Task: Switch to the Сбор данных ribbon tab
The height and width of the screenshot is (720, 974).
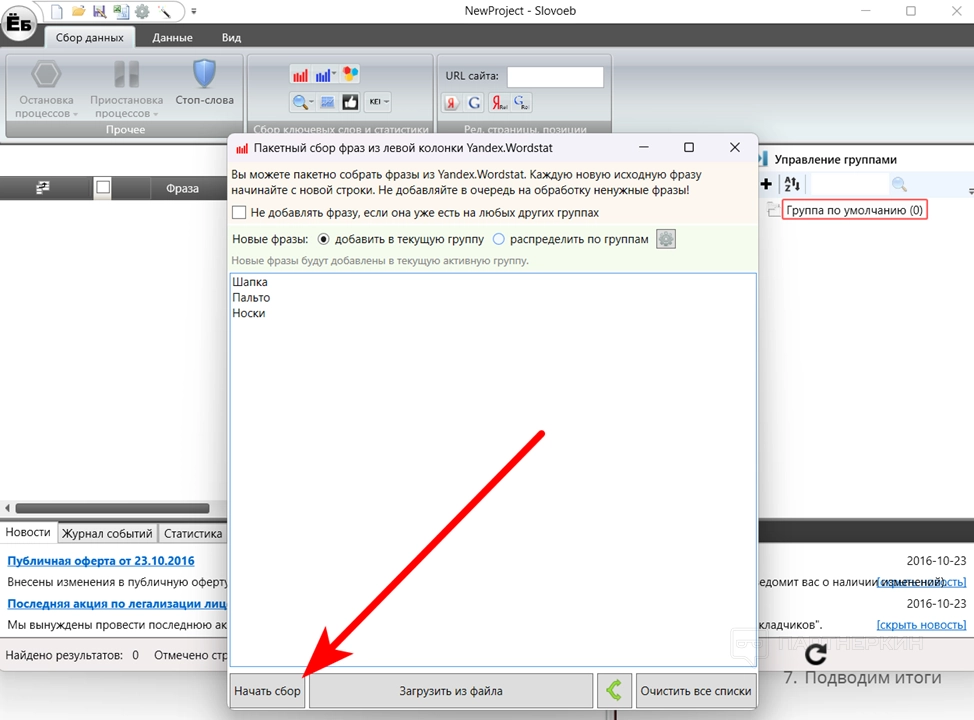Action: click(x=89, y=37)
